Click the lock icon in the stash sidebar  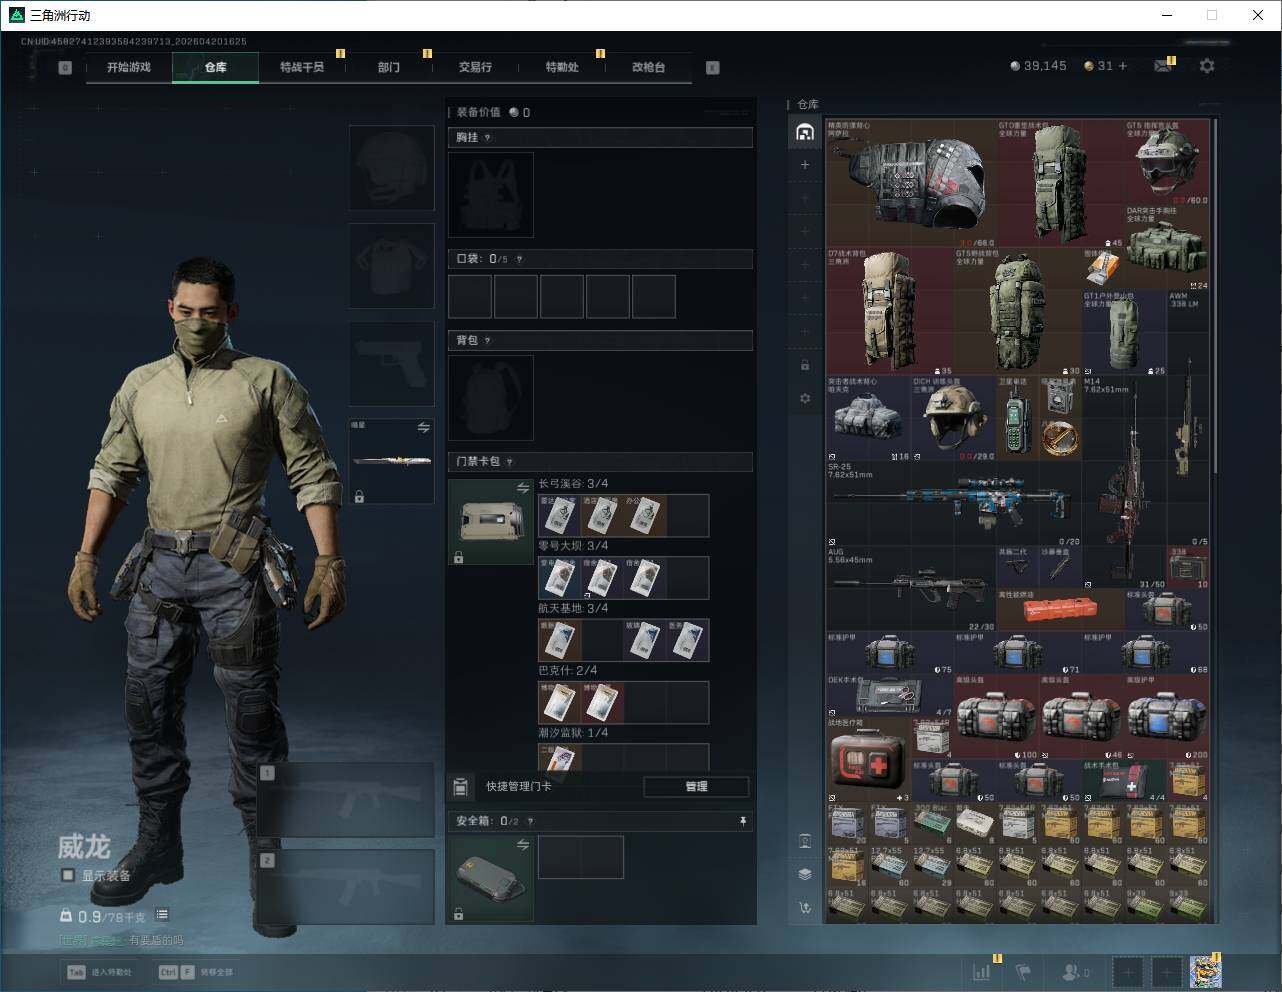point(805,365)
